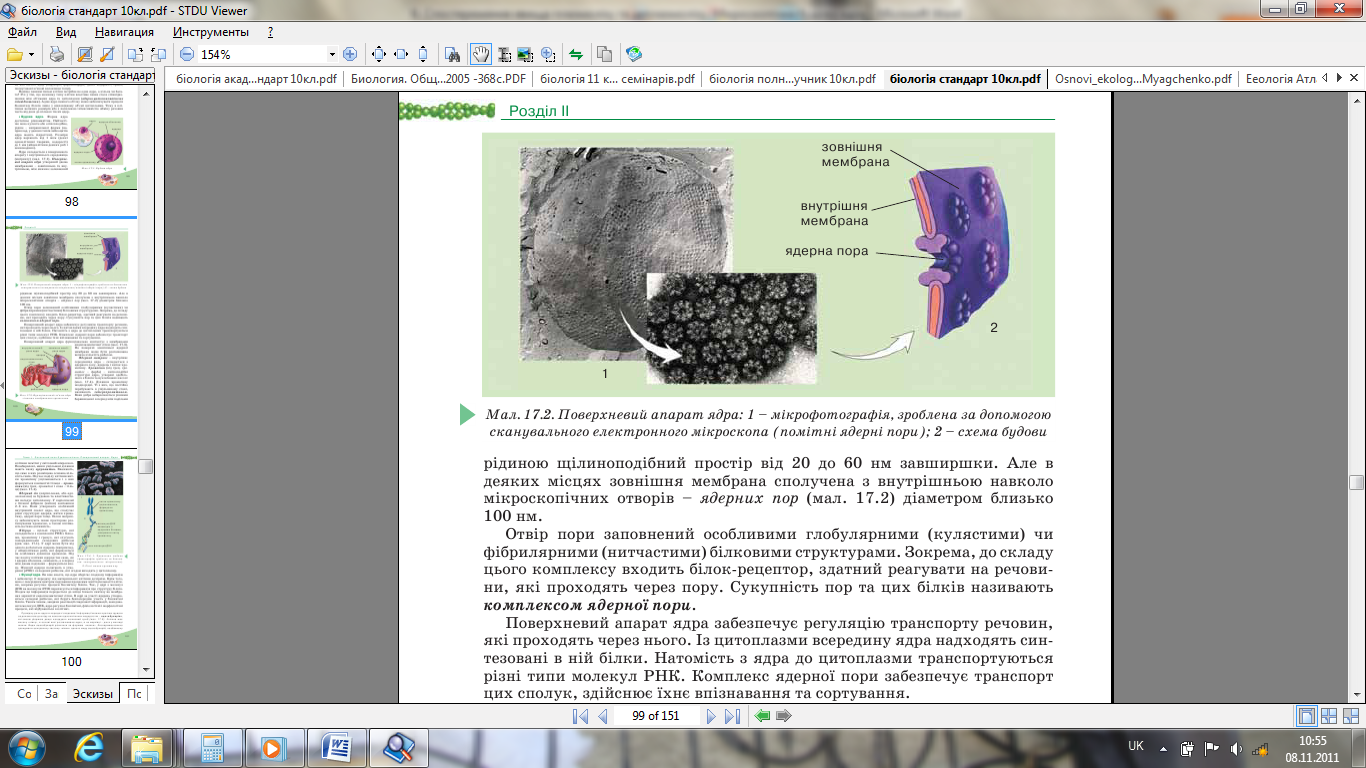Switch to tab біологія акад...ндарт 10кл.pdf
This screenshot has height=768, width=1366.
(254, 79)
